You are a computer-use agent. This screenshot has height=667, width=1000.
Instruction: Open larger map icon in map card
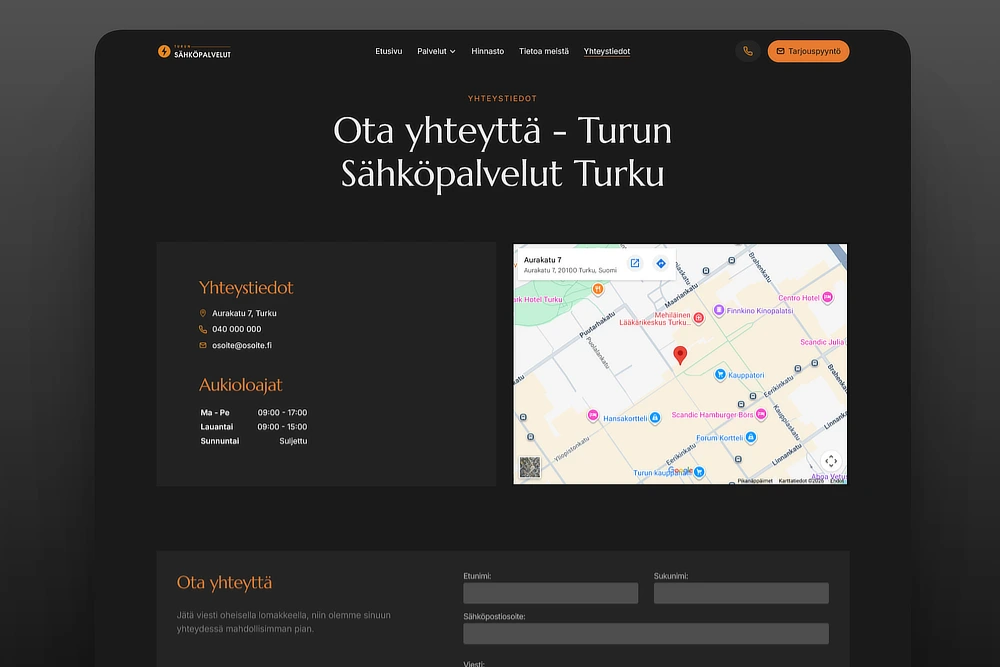point(635,263)
